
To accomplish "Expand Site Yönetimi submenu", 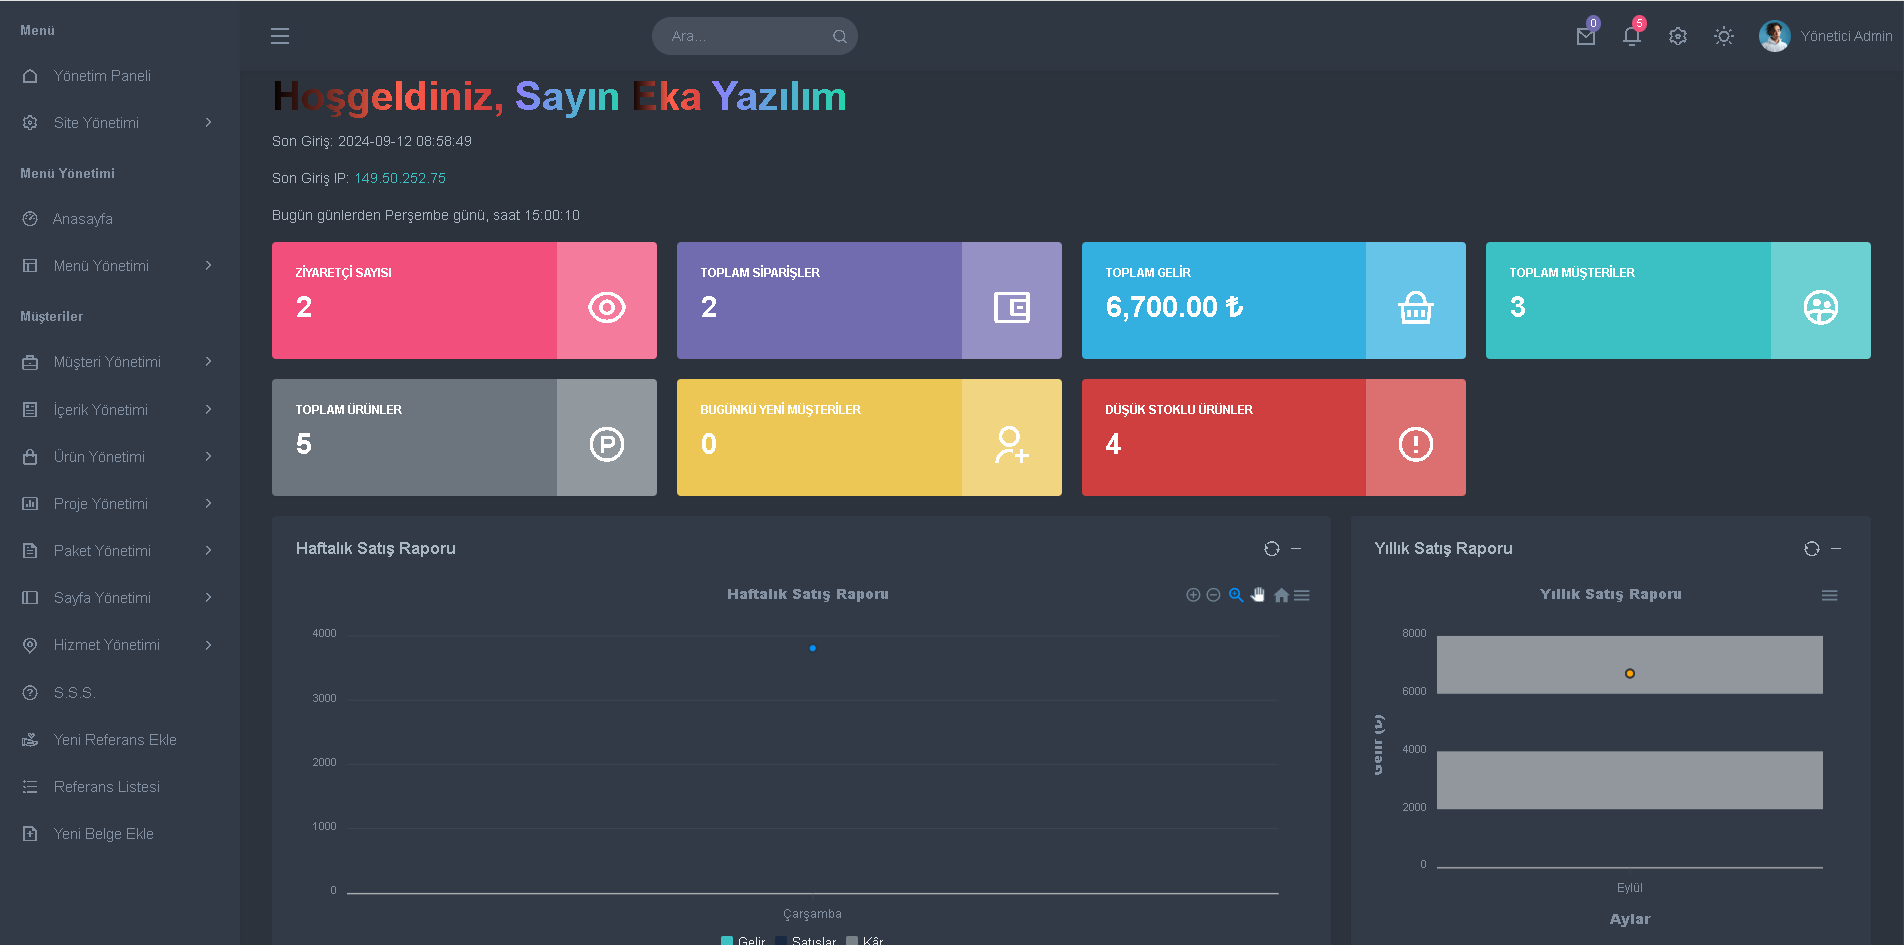I will tap(120, 123).
